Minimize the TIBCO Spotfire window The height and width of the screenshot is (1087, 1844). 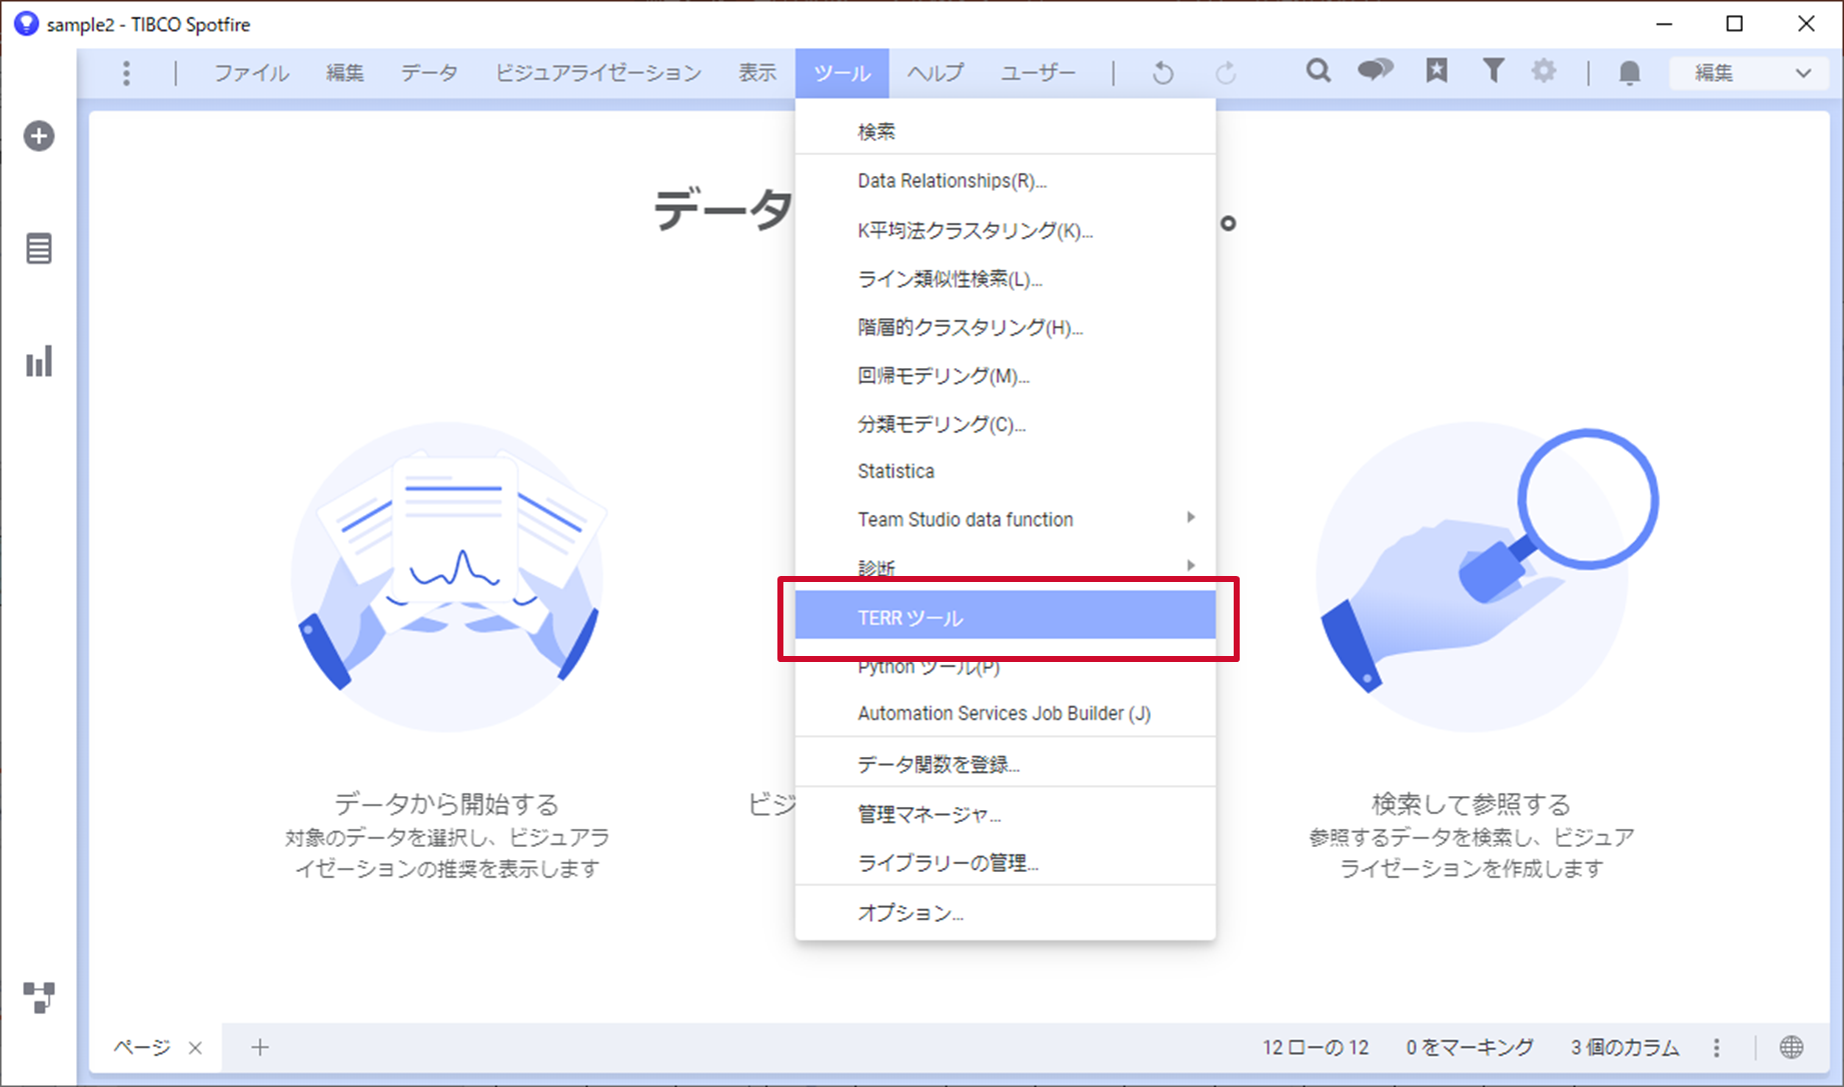(1664, 24)
